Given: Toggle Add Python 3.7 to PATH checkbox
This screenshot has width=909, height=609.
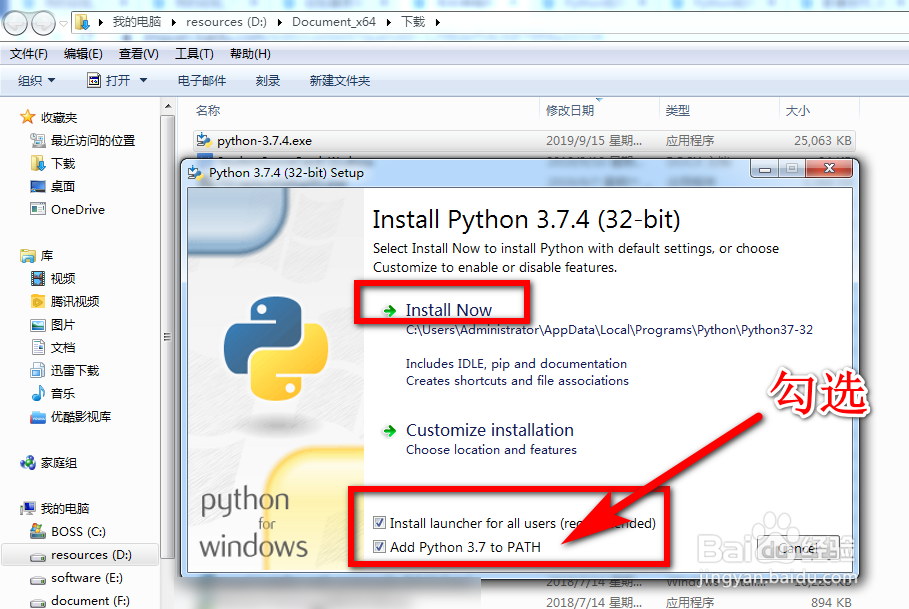Looking at the screenshot, I should 379,546.
